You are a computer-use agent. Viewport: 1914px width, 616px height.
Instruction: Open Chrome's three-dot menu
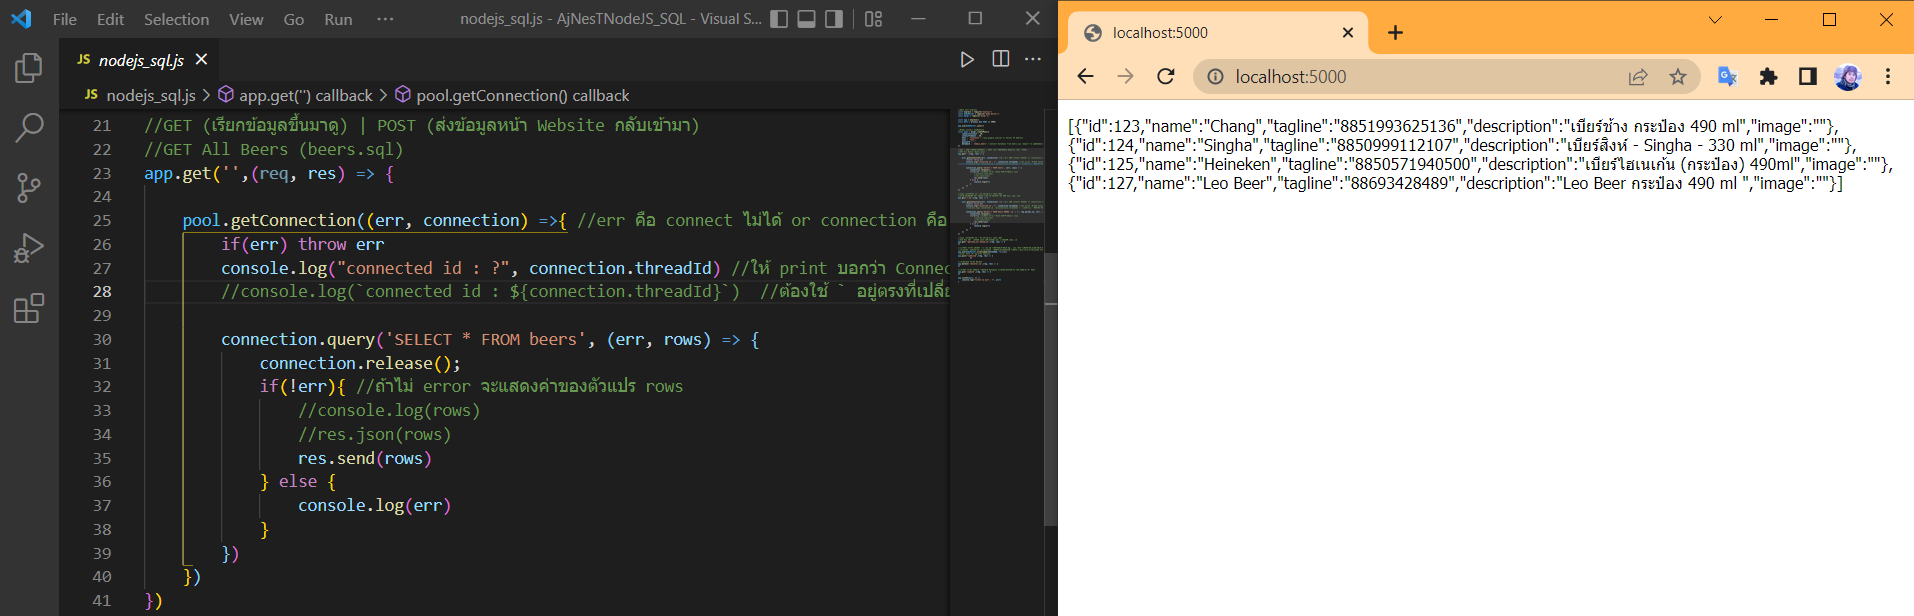[x=1887, y=77]
